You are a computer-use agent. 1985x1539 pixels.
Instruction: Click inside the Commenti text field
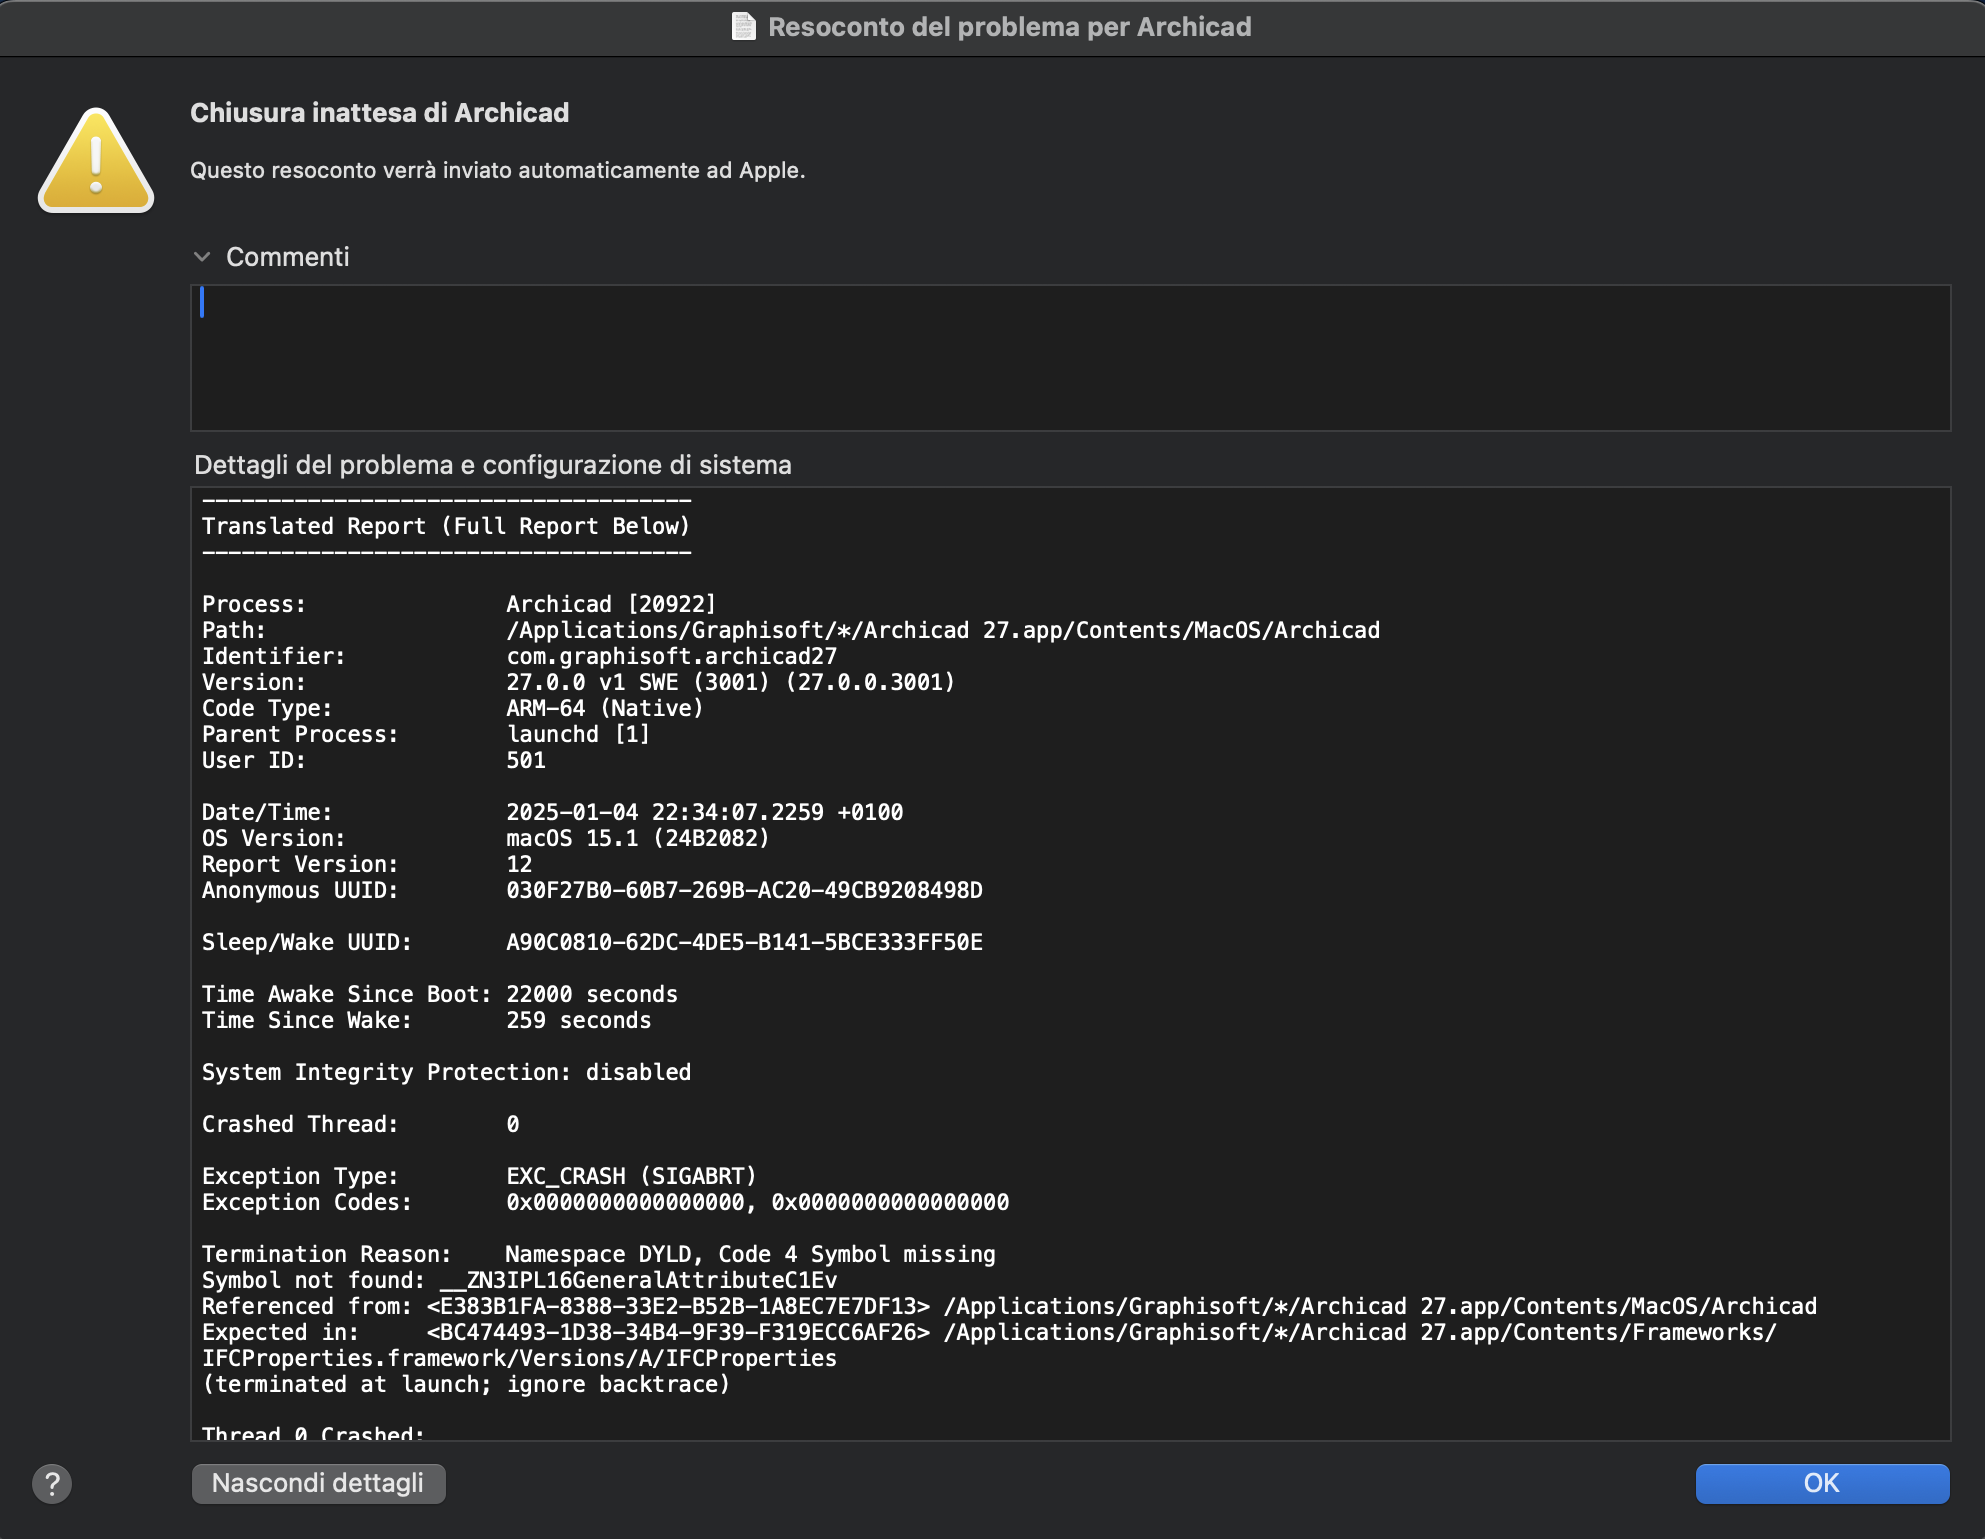tap(1070, 358)
